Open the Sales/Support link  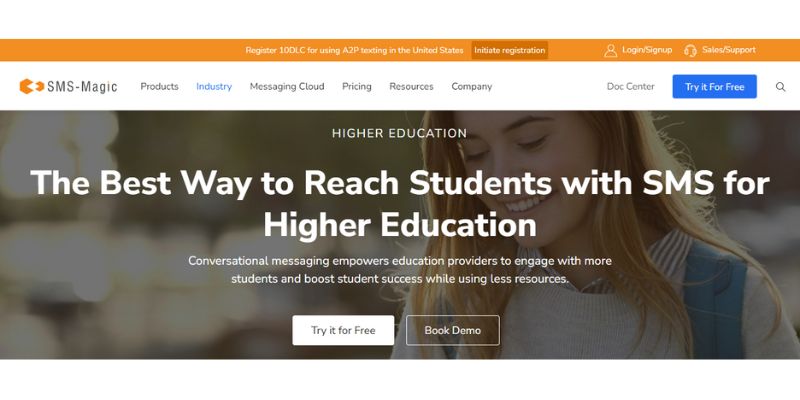729,50
